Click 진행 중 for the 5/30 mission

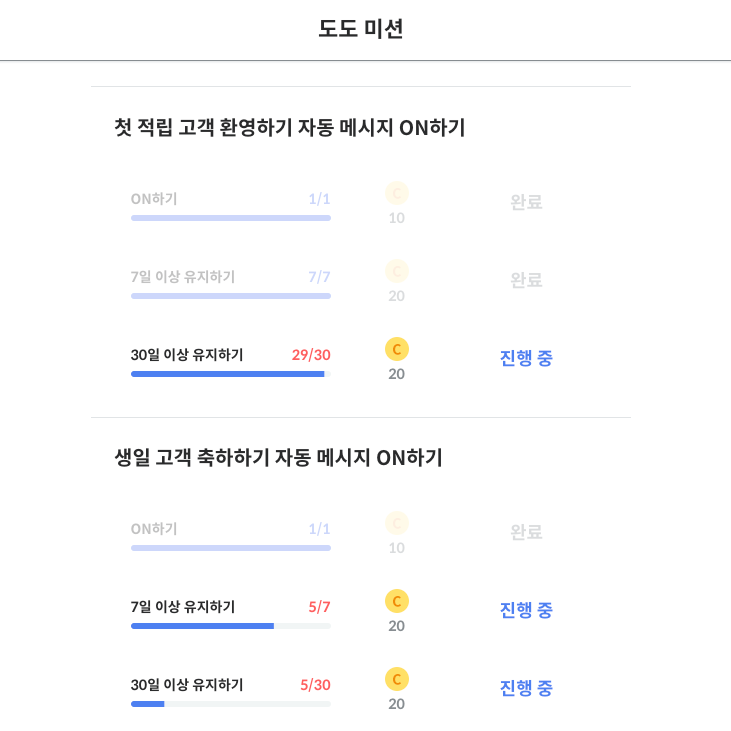(x=526, y=688)
